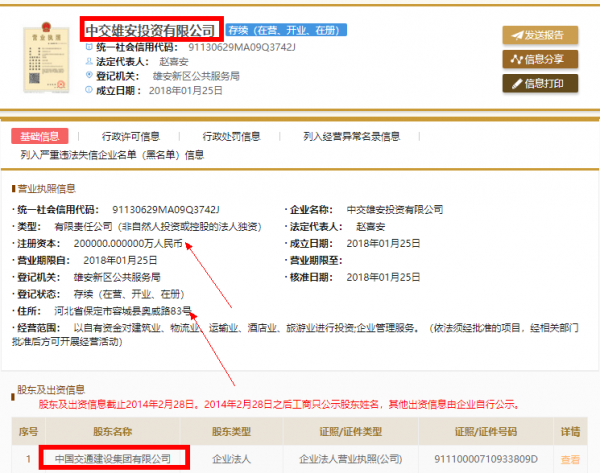Click the 详情 column header
Screen dimensions: 600x473
tap(570, 432)
